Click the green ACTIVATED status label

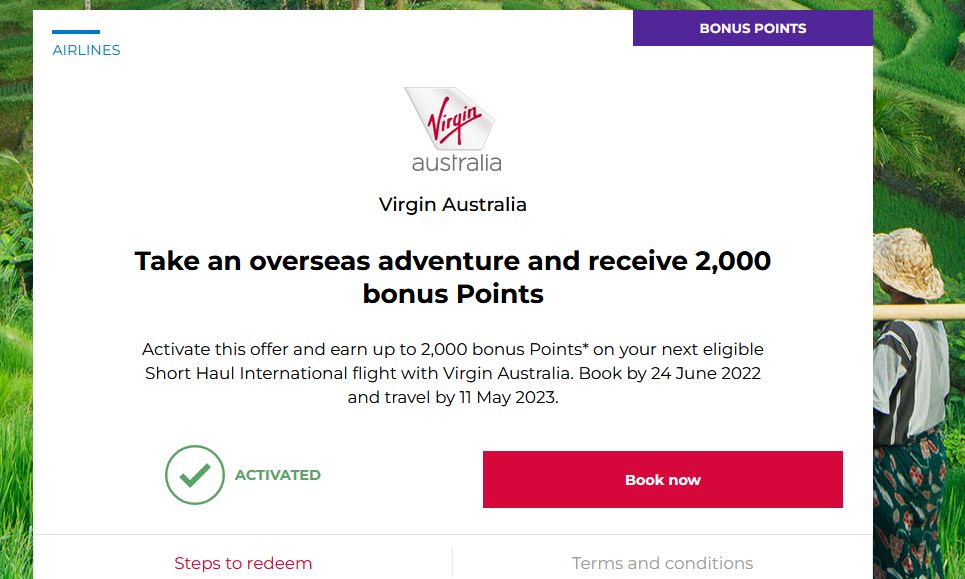click(277, 475)
